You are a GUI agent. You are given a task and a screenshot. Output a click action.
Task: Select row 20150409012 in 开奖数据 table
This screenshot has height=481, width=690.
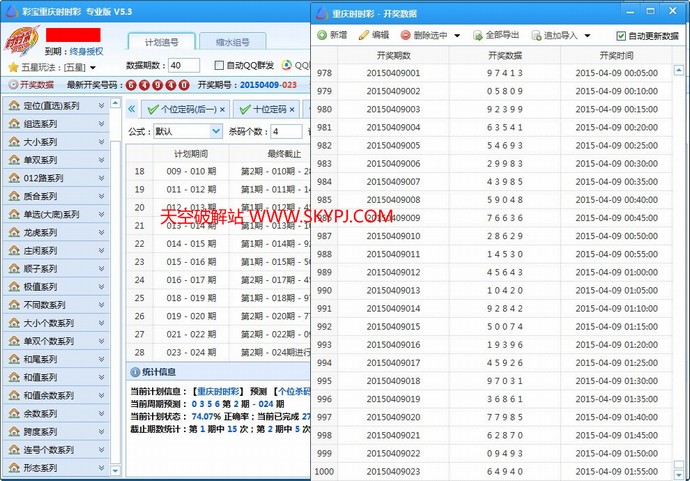(x=492, y=272)
